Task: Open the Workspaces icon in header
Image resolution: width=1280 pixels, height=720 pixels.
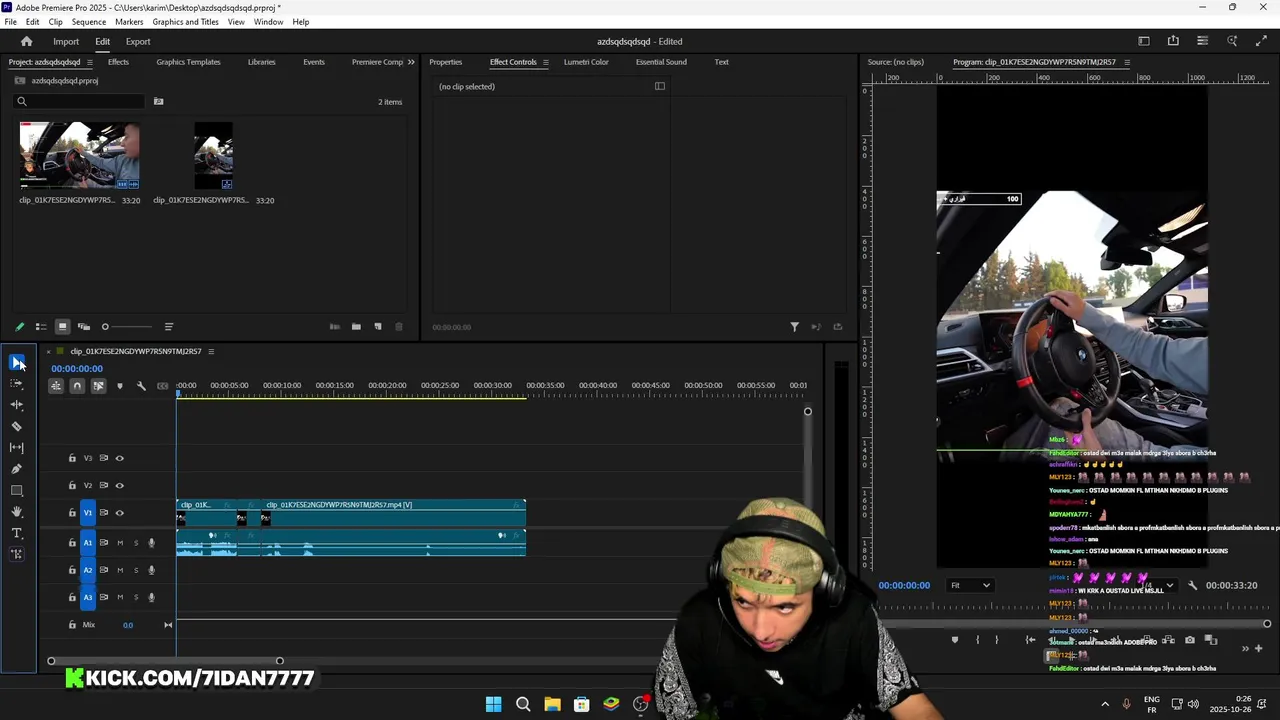Action: pos(1144,41)
